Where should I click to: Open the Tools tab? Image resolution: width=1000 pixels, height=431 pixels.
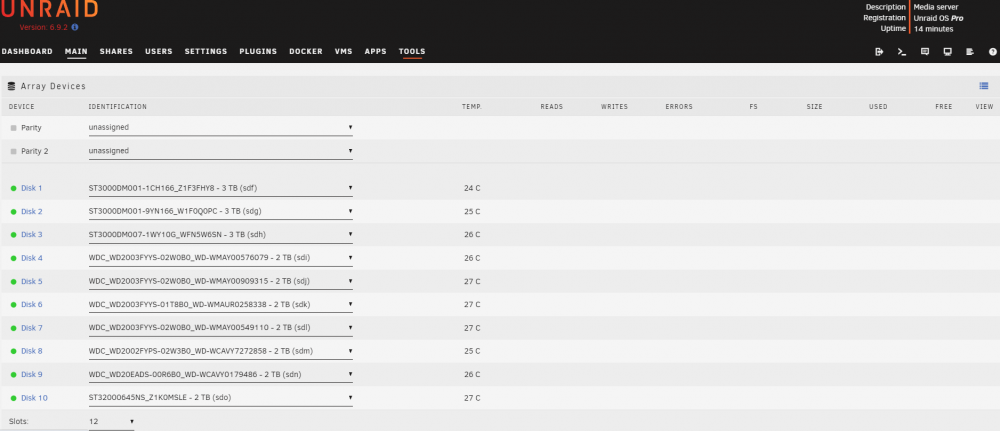click(x=412, y=52)
